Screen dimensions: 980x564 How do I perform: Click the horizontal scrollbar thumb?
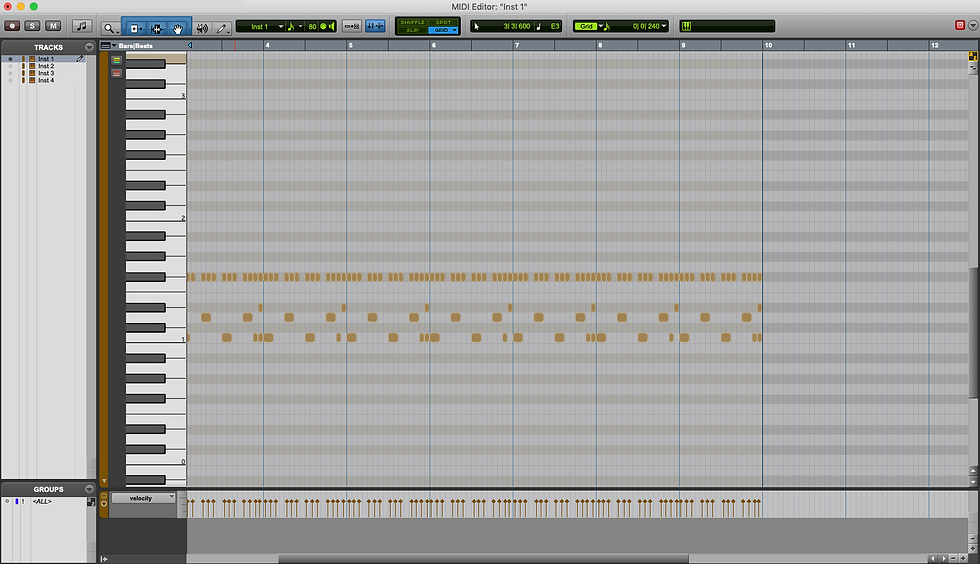click(483, 558)
